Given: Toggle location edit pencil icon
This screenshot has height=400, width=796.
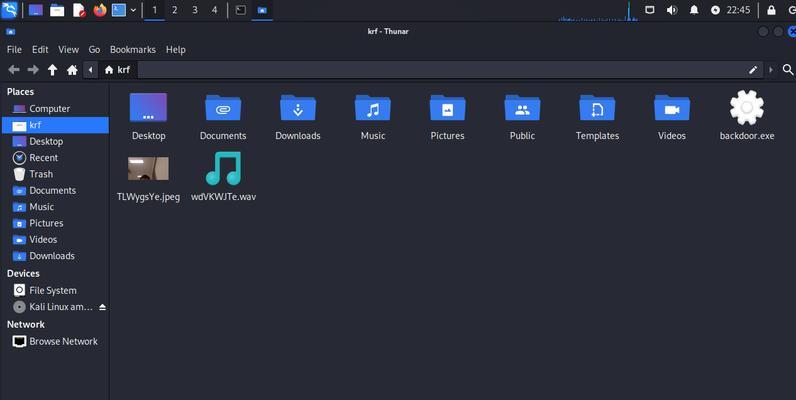Looking at the screenshot, I should point(753,70).
